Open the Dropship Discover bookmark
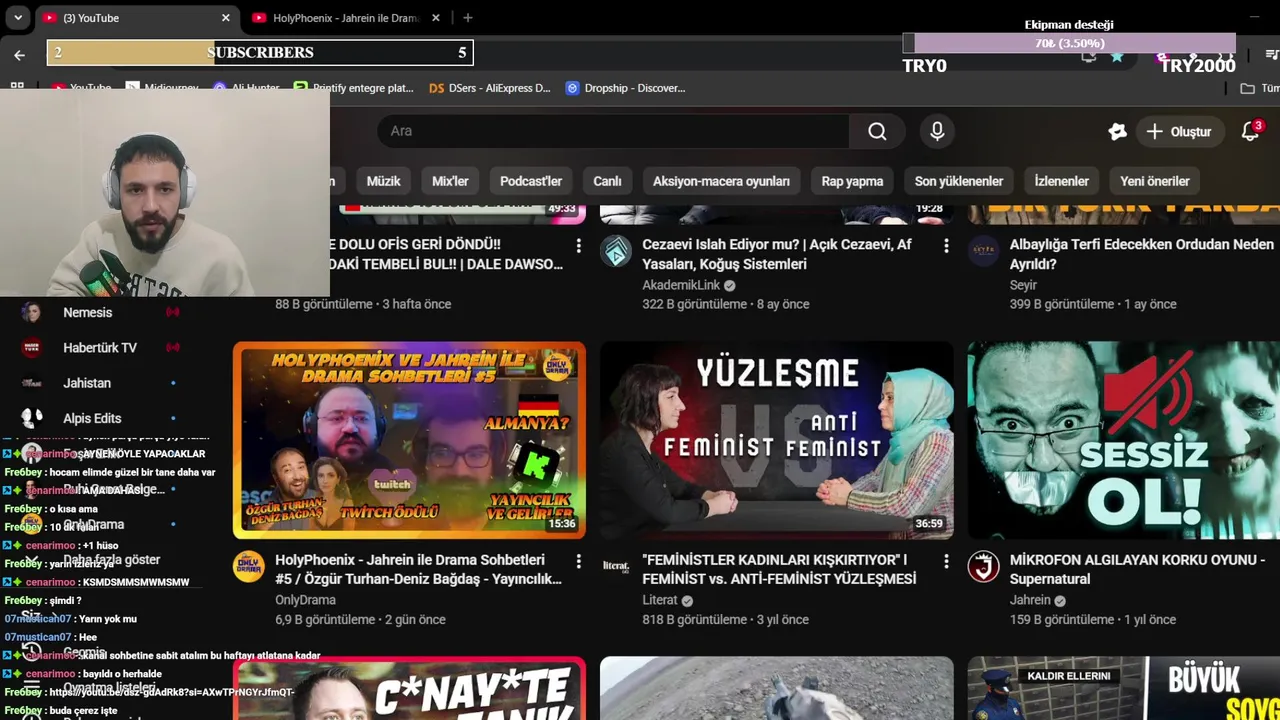The image size is (1280, 720). (x=626, y=88)
